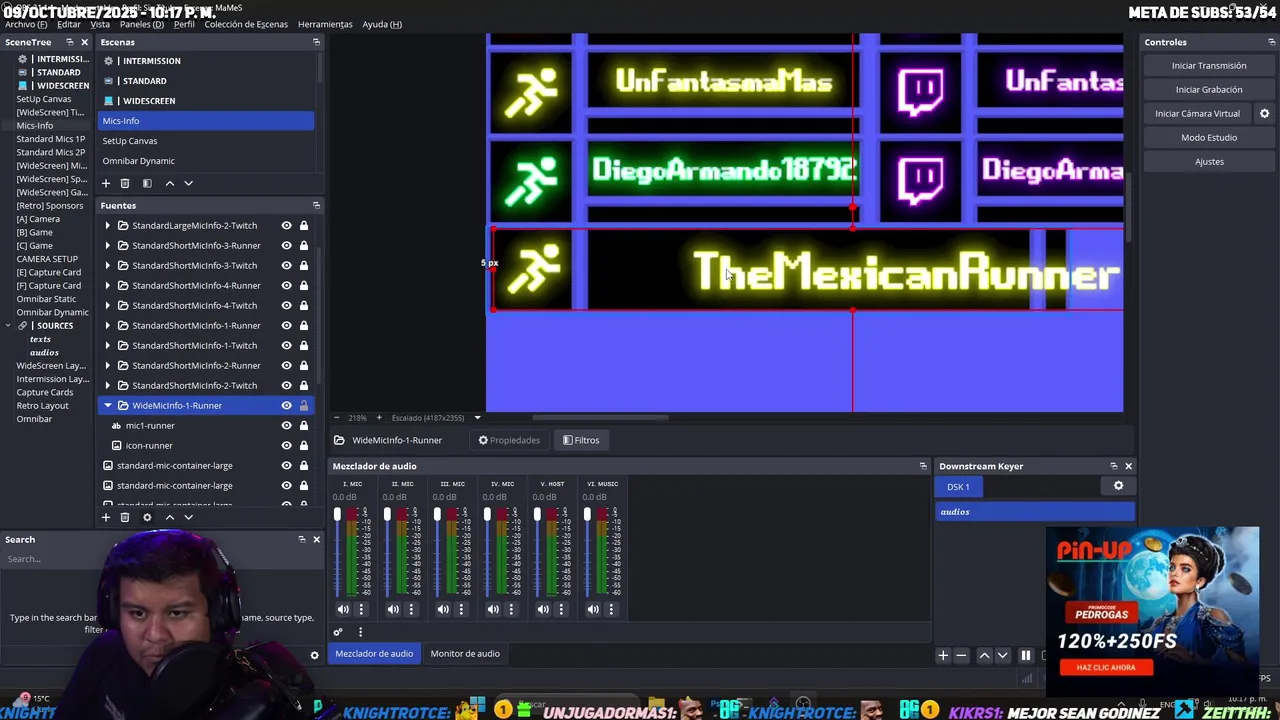Screen dimensions: 1280x720
Task: Open advanced audio properties gears icon
Action: (338, 632)
